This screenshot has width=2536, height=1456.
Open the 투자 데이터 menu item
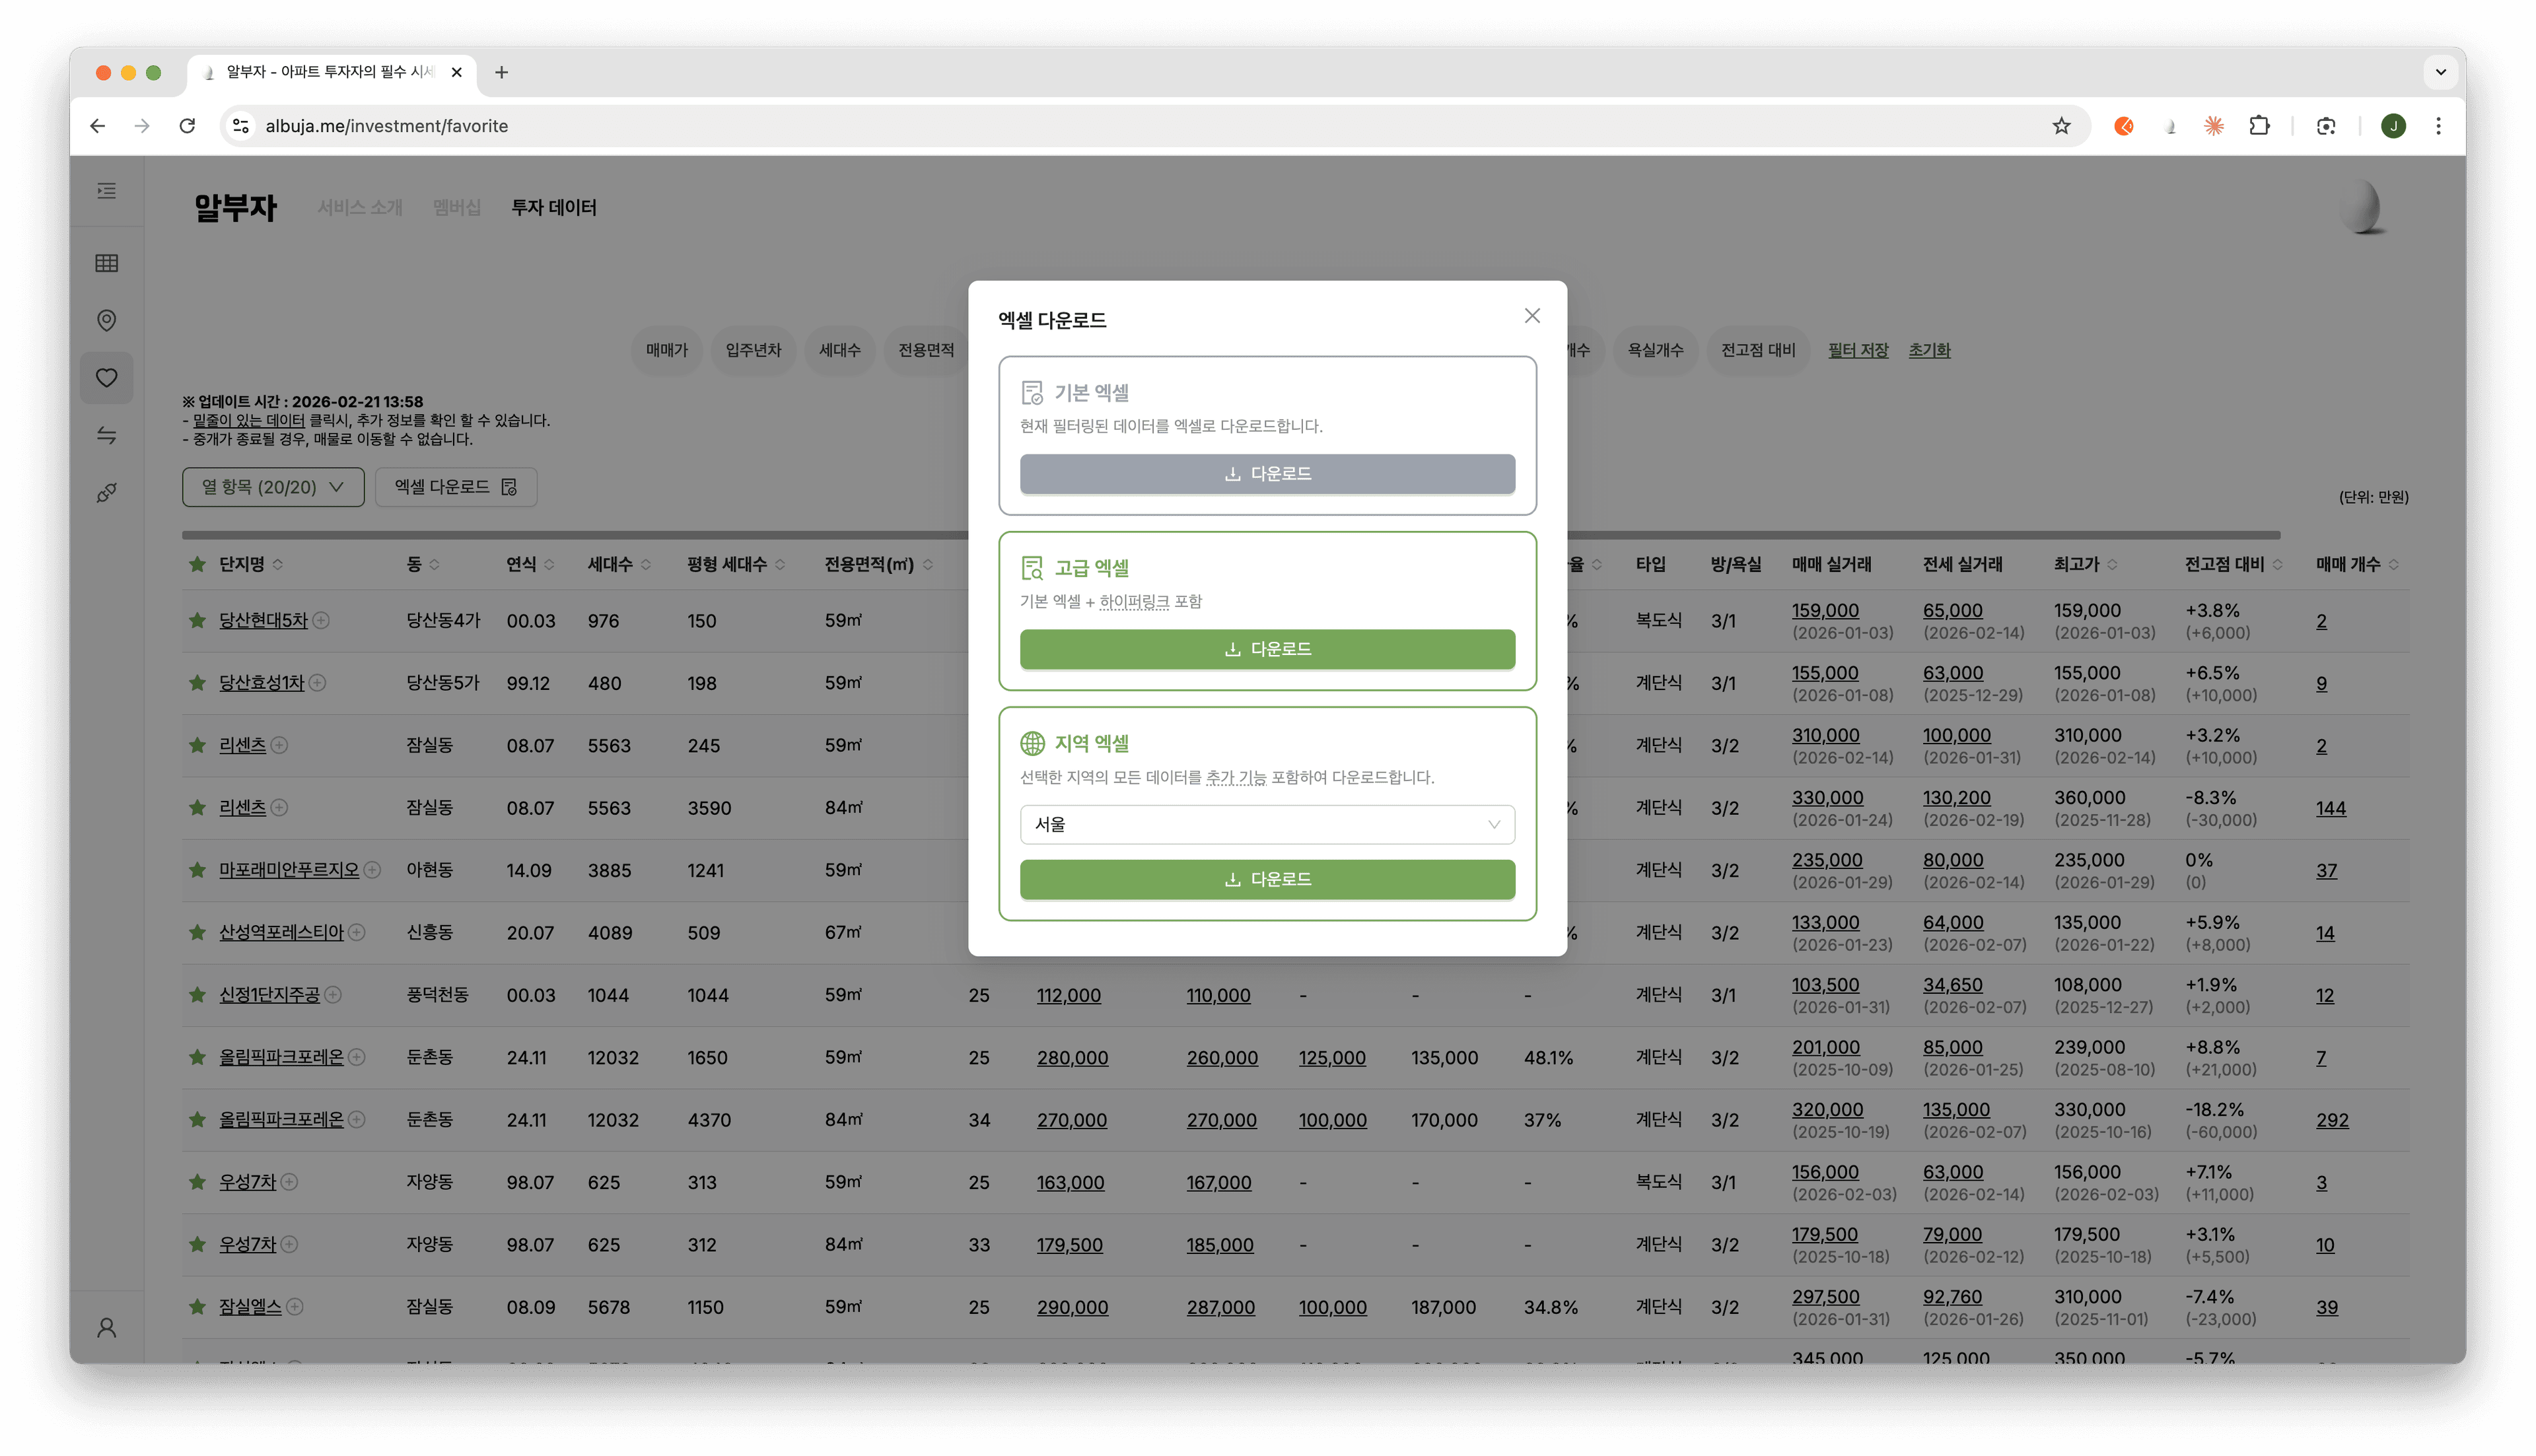553,207
